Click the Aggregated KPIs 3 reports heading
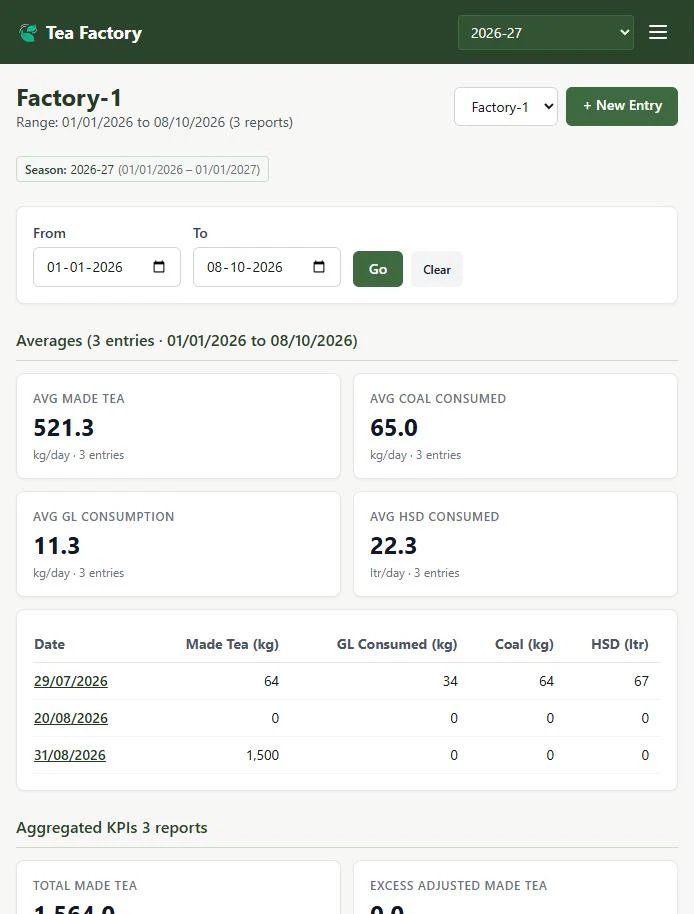Viewport: 694px width, 914px height. tap(112, 828)
